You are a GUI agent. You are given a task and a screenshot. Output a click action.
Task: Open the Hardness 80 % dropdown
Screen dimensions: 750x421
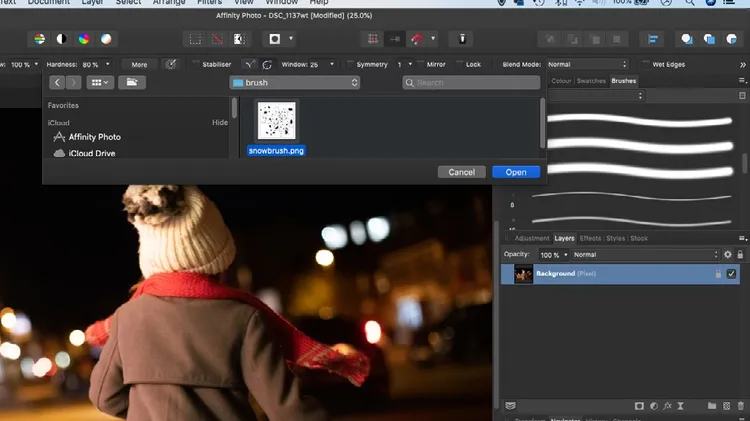(108, 64)
